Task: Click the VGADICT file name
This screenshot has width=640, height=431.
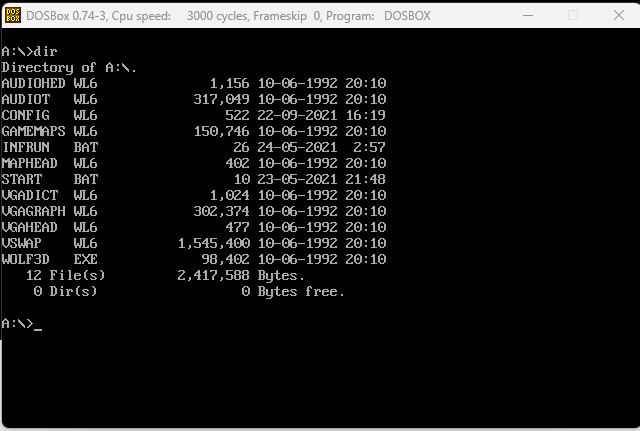Action: [x=30, y=195]
